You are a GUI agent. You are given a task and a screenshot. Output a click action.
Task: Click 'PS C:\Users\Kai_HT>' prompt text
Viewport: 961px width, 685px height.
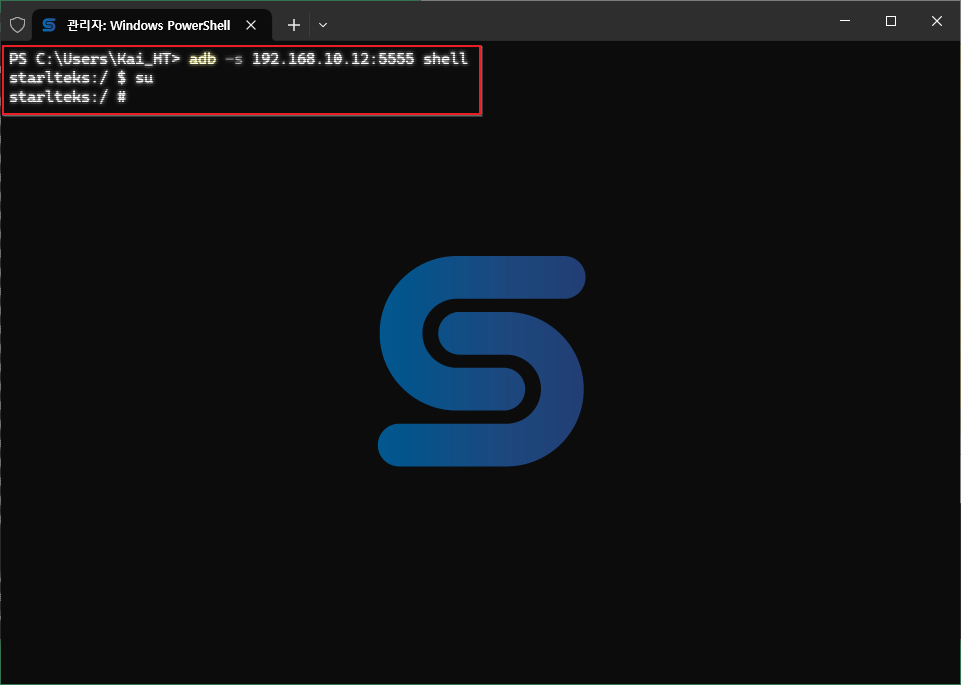94,59
